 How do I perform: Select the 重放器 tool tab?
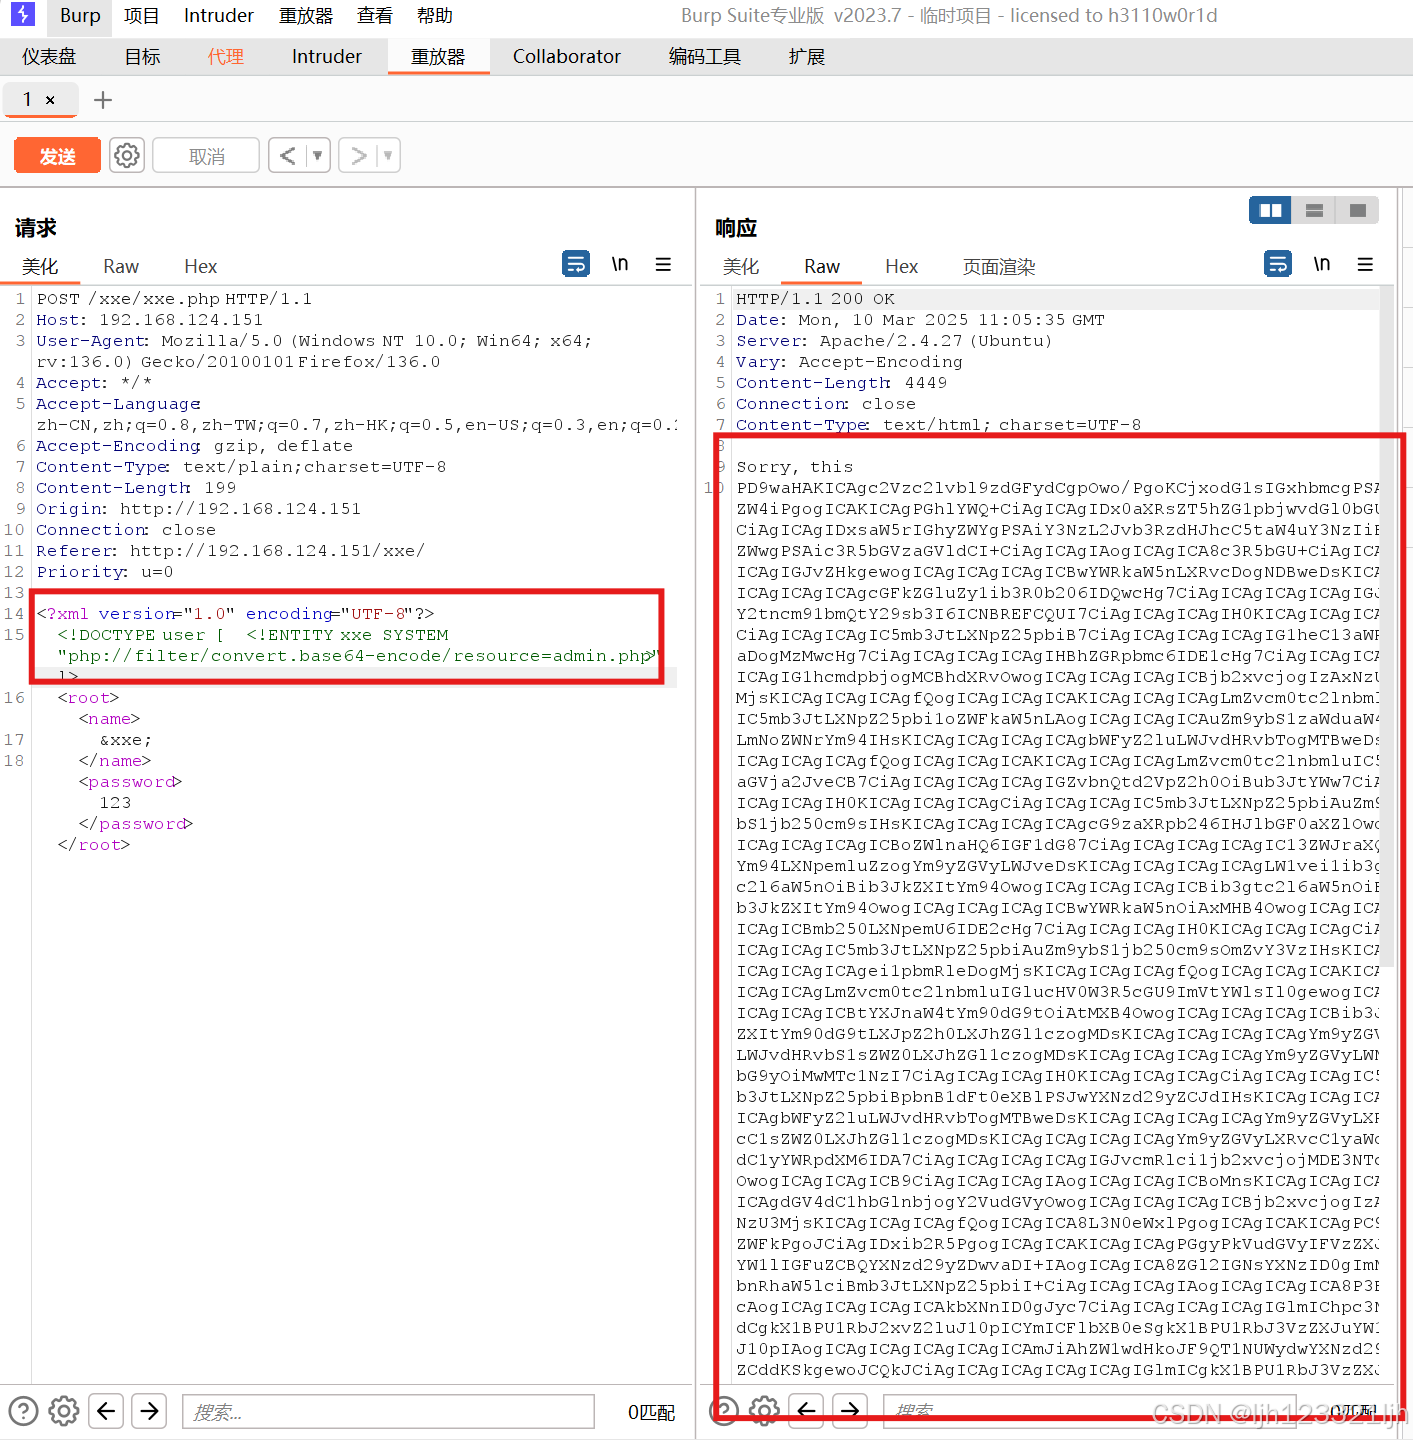(438, 57)
